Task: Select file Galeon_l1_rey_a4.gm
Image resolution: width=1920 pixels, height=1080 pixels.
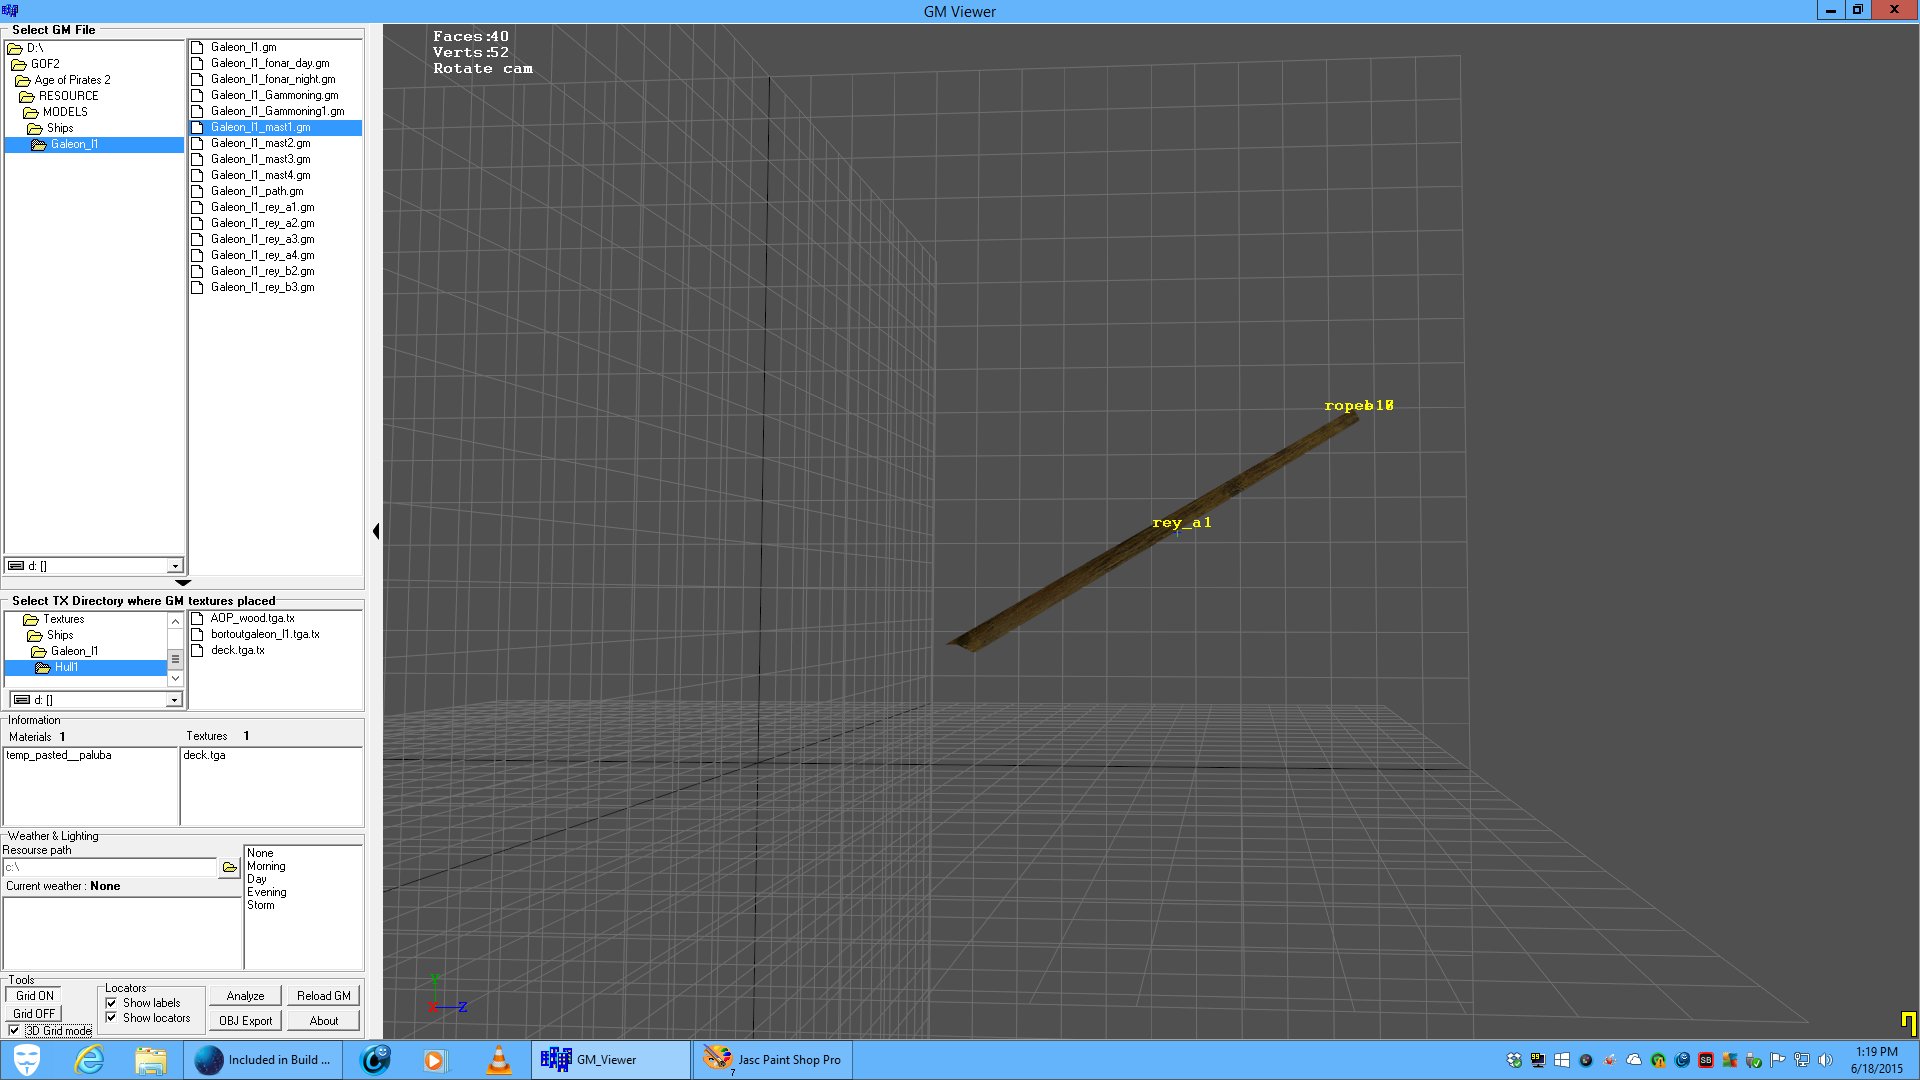Action: click(x=262, y=255)
